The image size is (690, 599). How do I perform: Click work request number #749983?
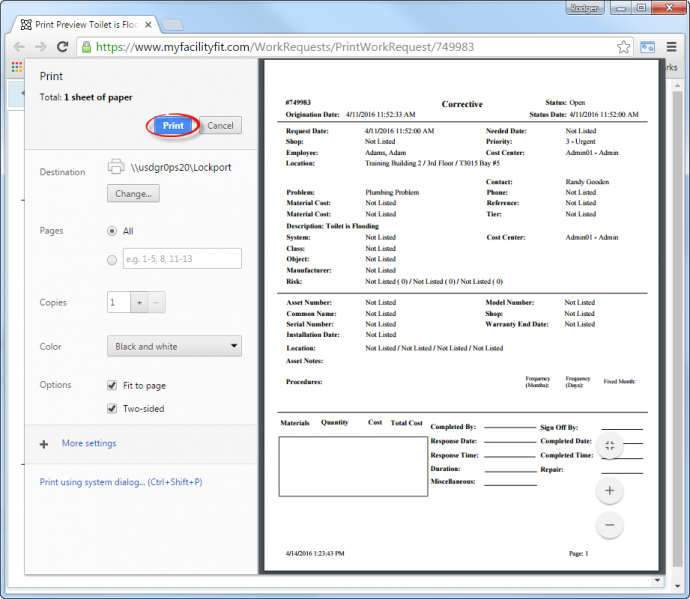tap(298, 103)
